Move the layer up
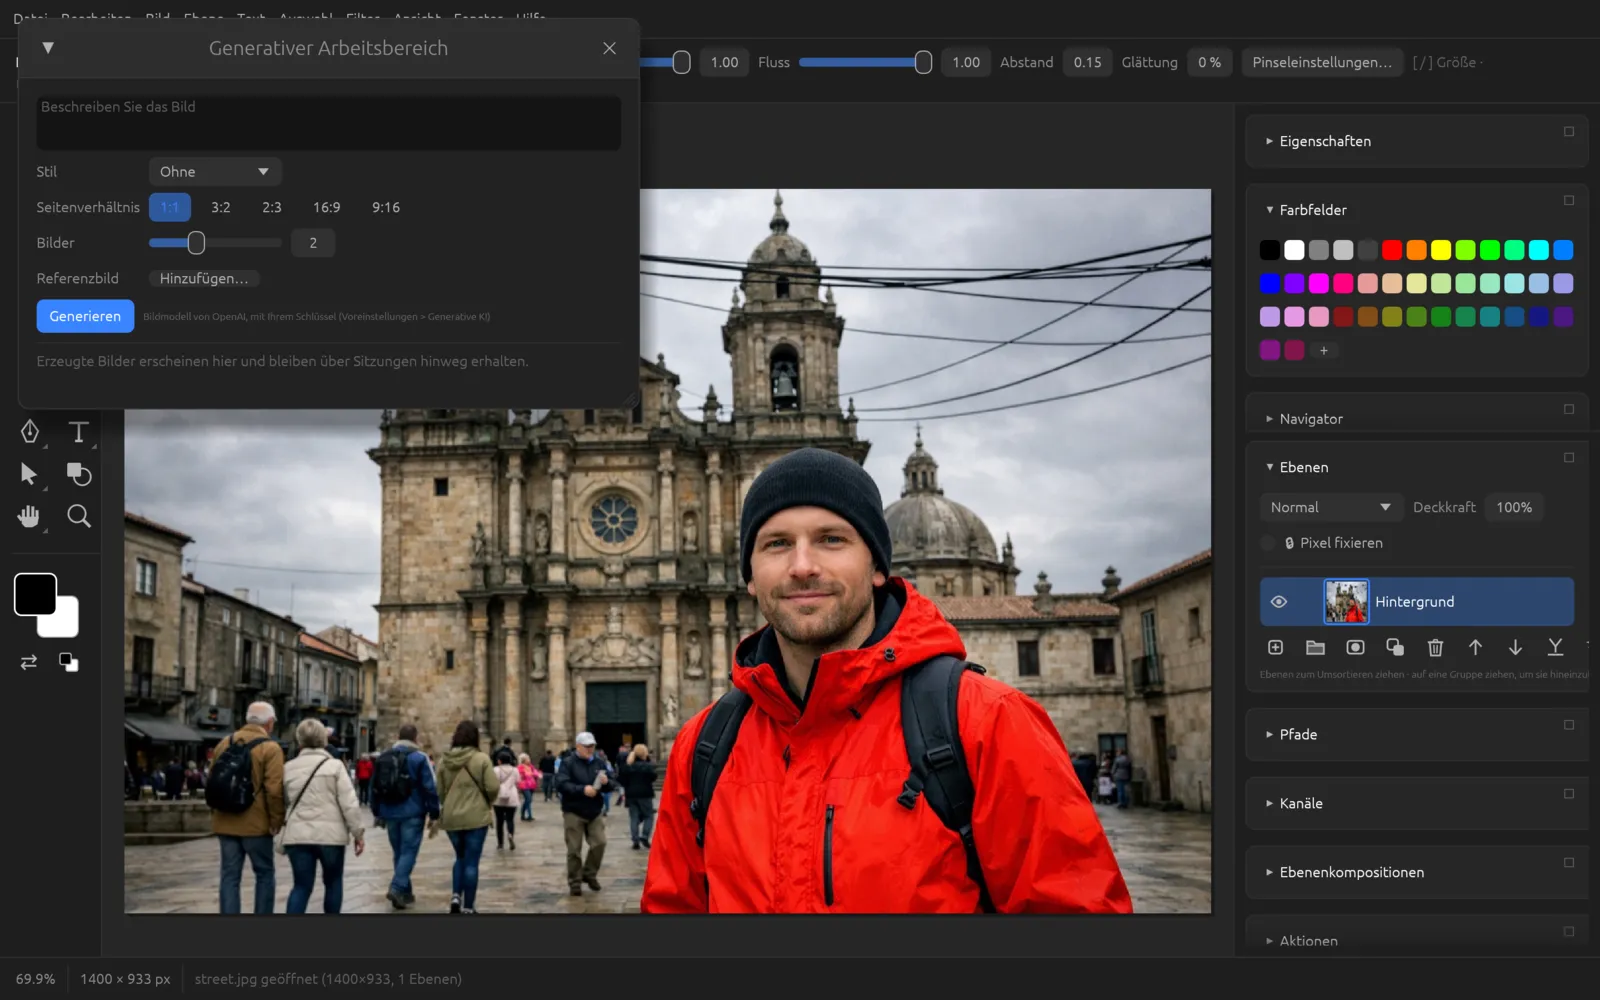 tap(1475, 648)
